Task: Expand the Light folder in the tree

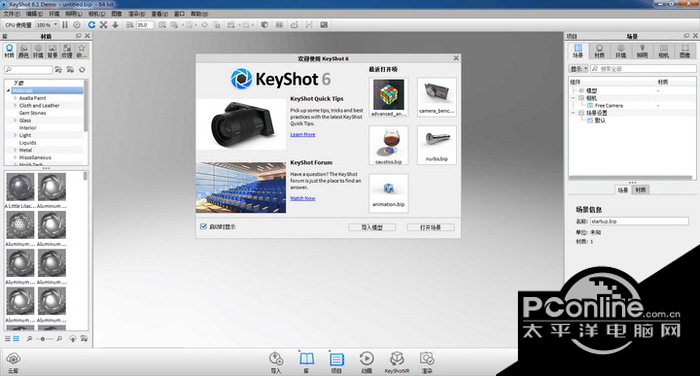Action: pos(15,135)
